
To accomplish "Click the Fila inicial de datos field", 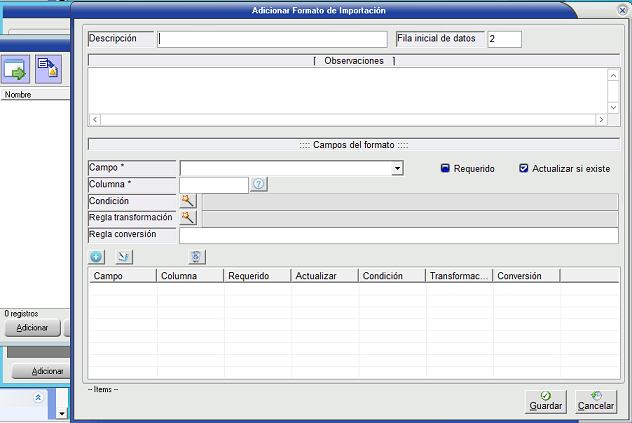I will point(504,39).
